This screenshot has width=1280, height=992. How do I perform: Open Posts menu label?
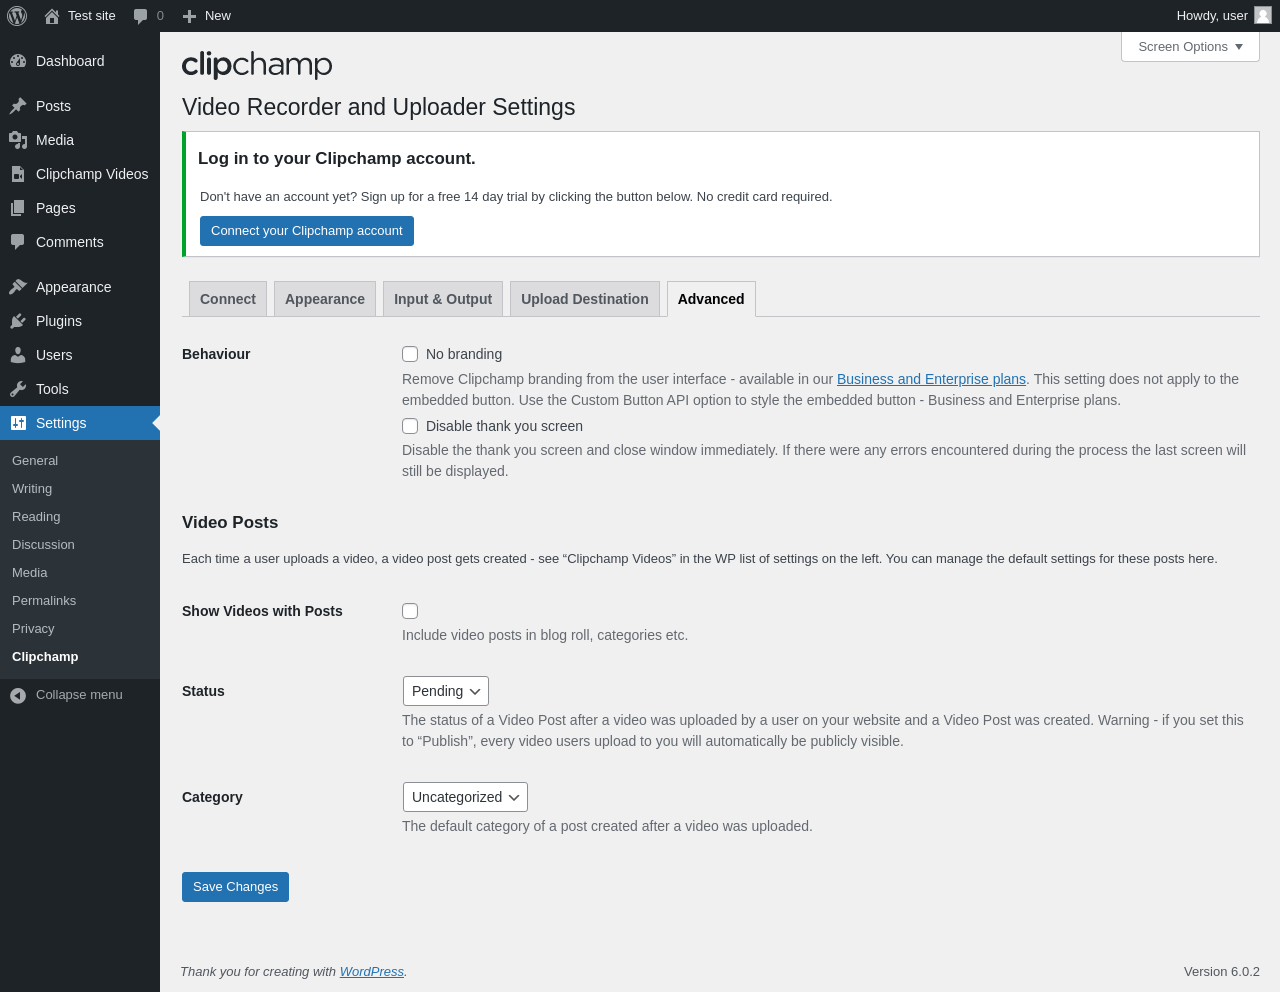click(53, 106)
